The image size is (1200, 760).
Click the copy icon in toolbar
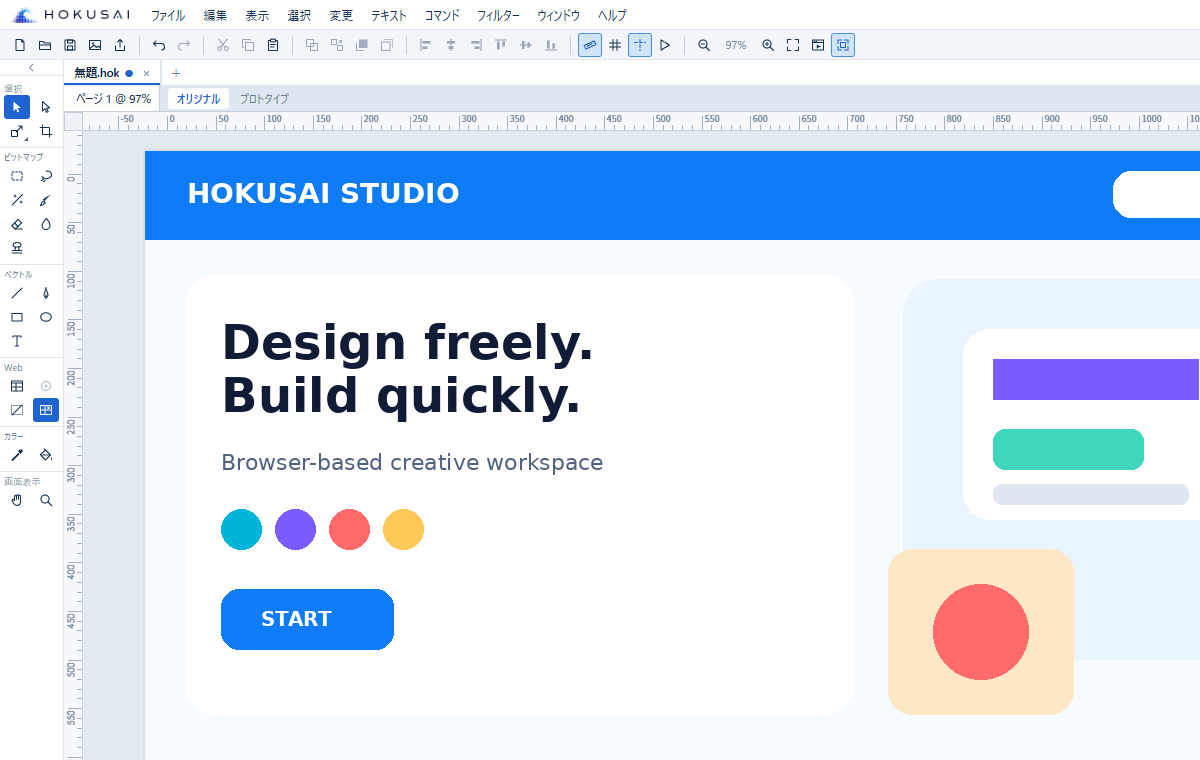248,45
